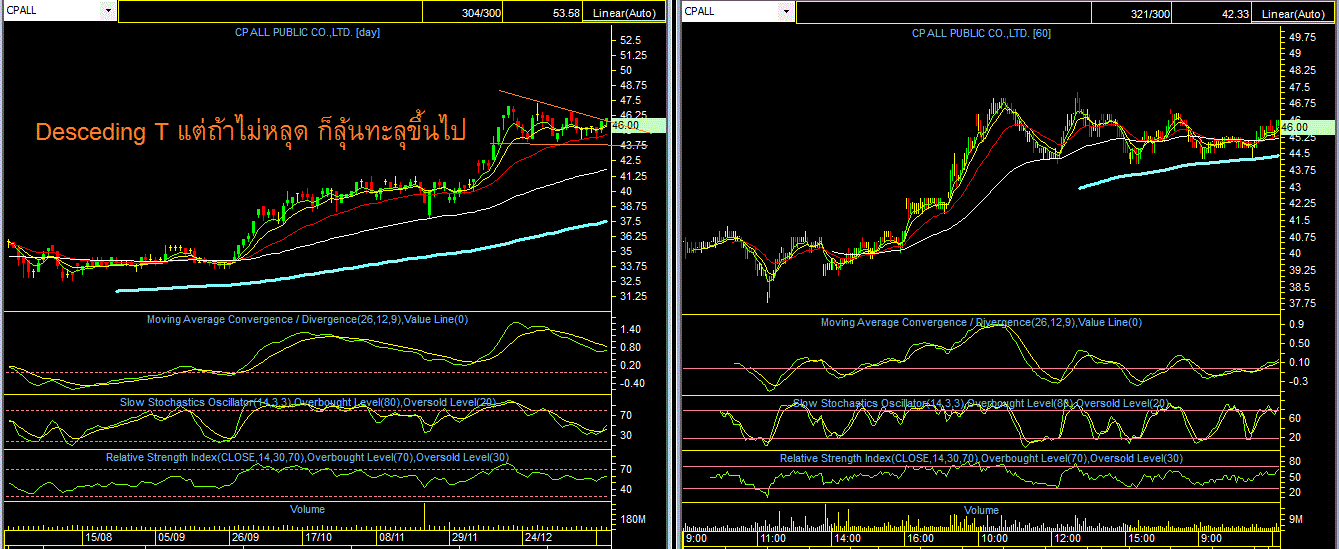Viewport: 1339px width, 549px height.
Task: Click the 31.25 value on the daily price axis
Action: click(x=633, y=297)
